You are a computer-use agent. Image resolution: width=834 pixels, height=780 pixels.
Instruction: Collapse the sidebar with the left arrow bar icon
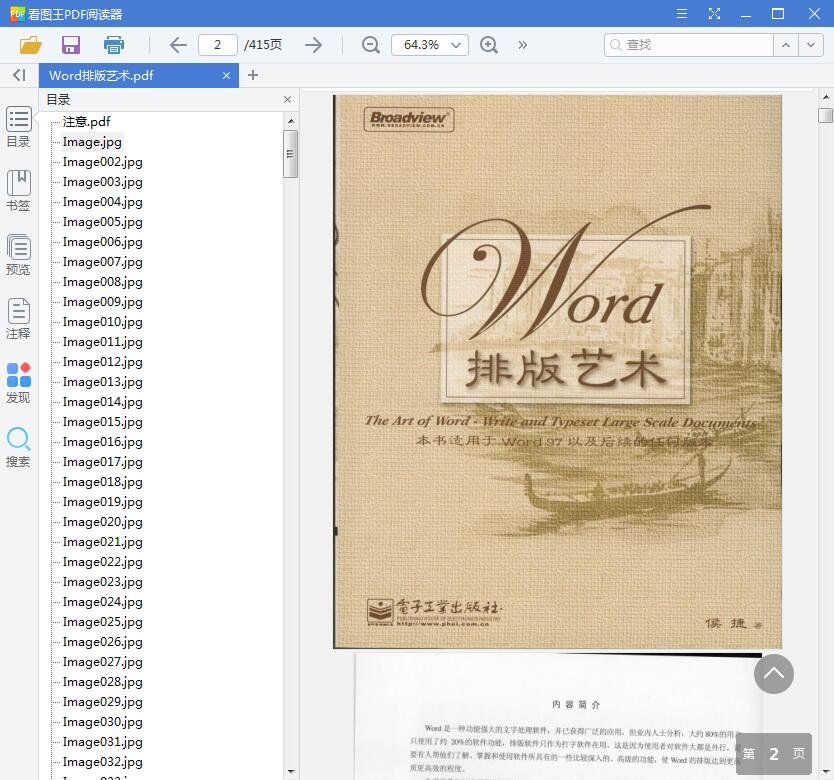[19, 76]
